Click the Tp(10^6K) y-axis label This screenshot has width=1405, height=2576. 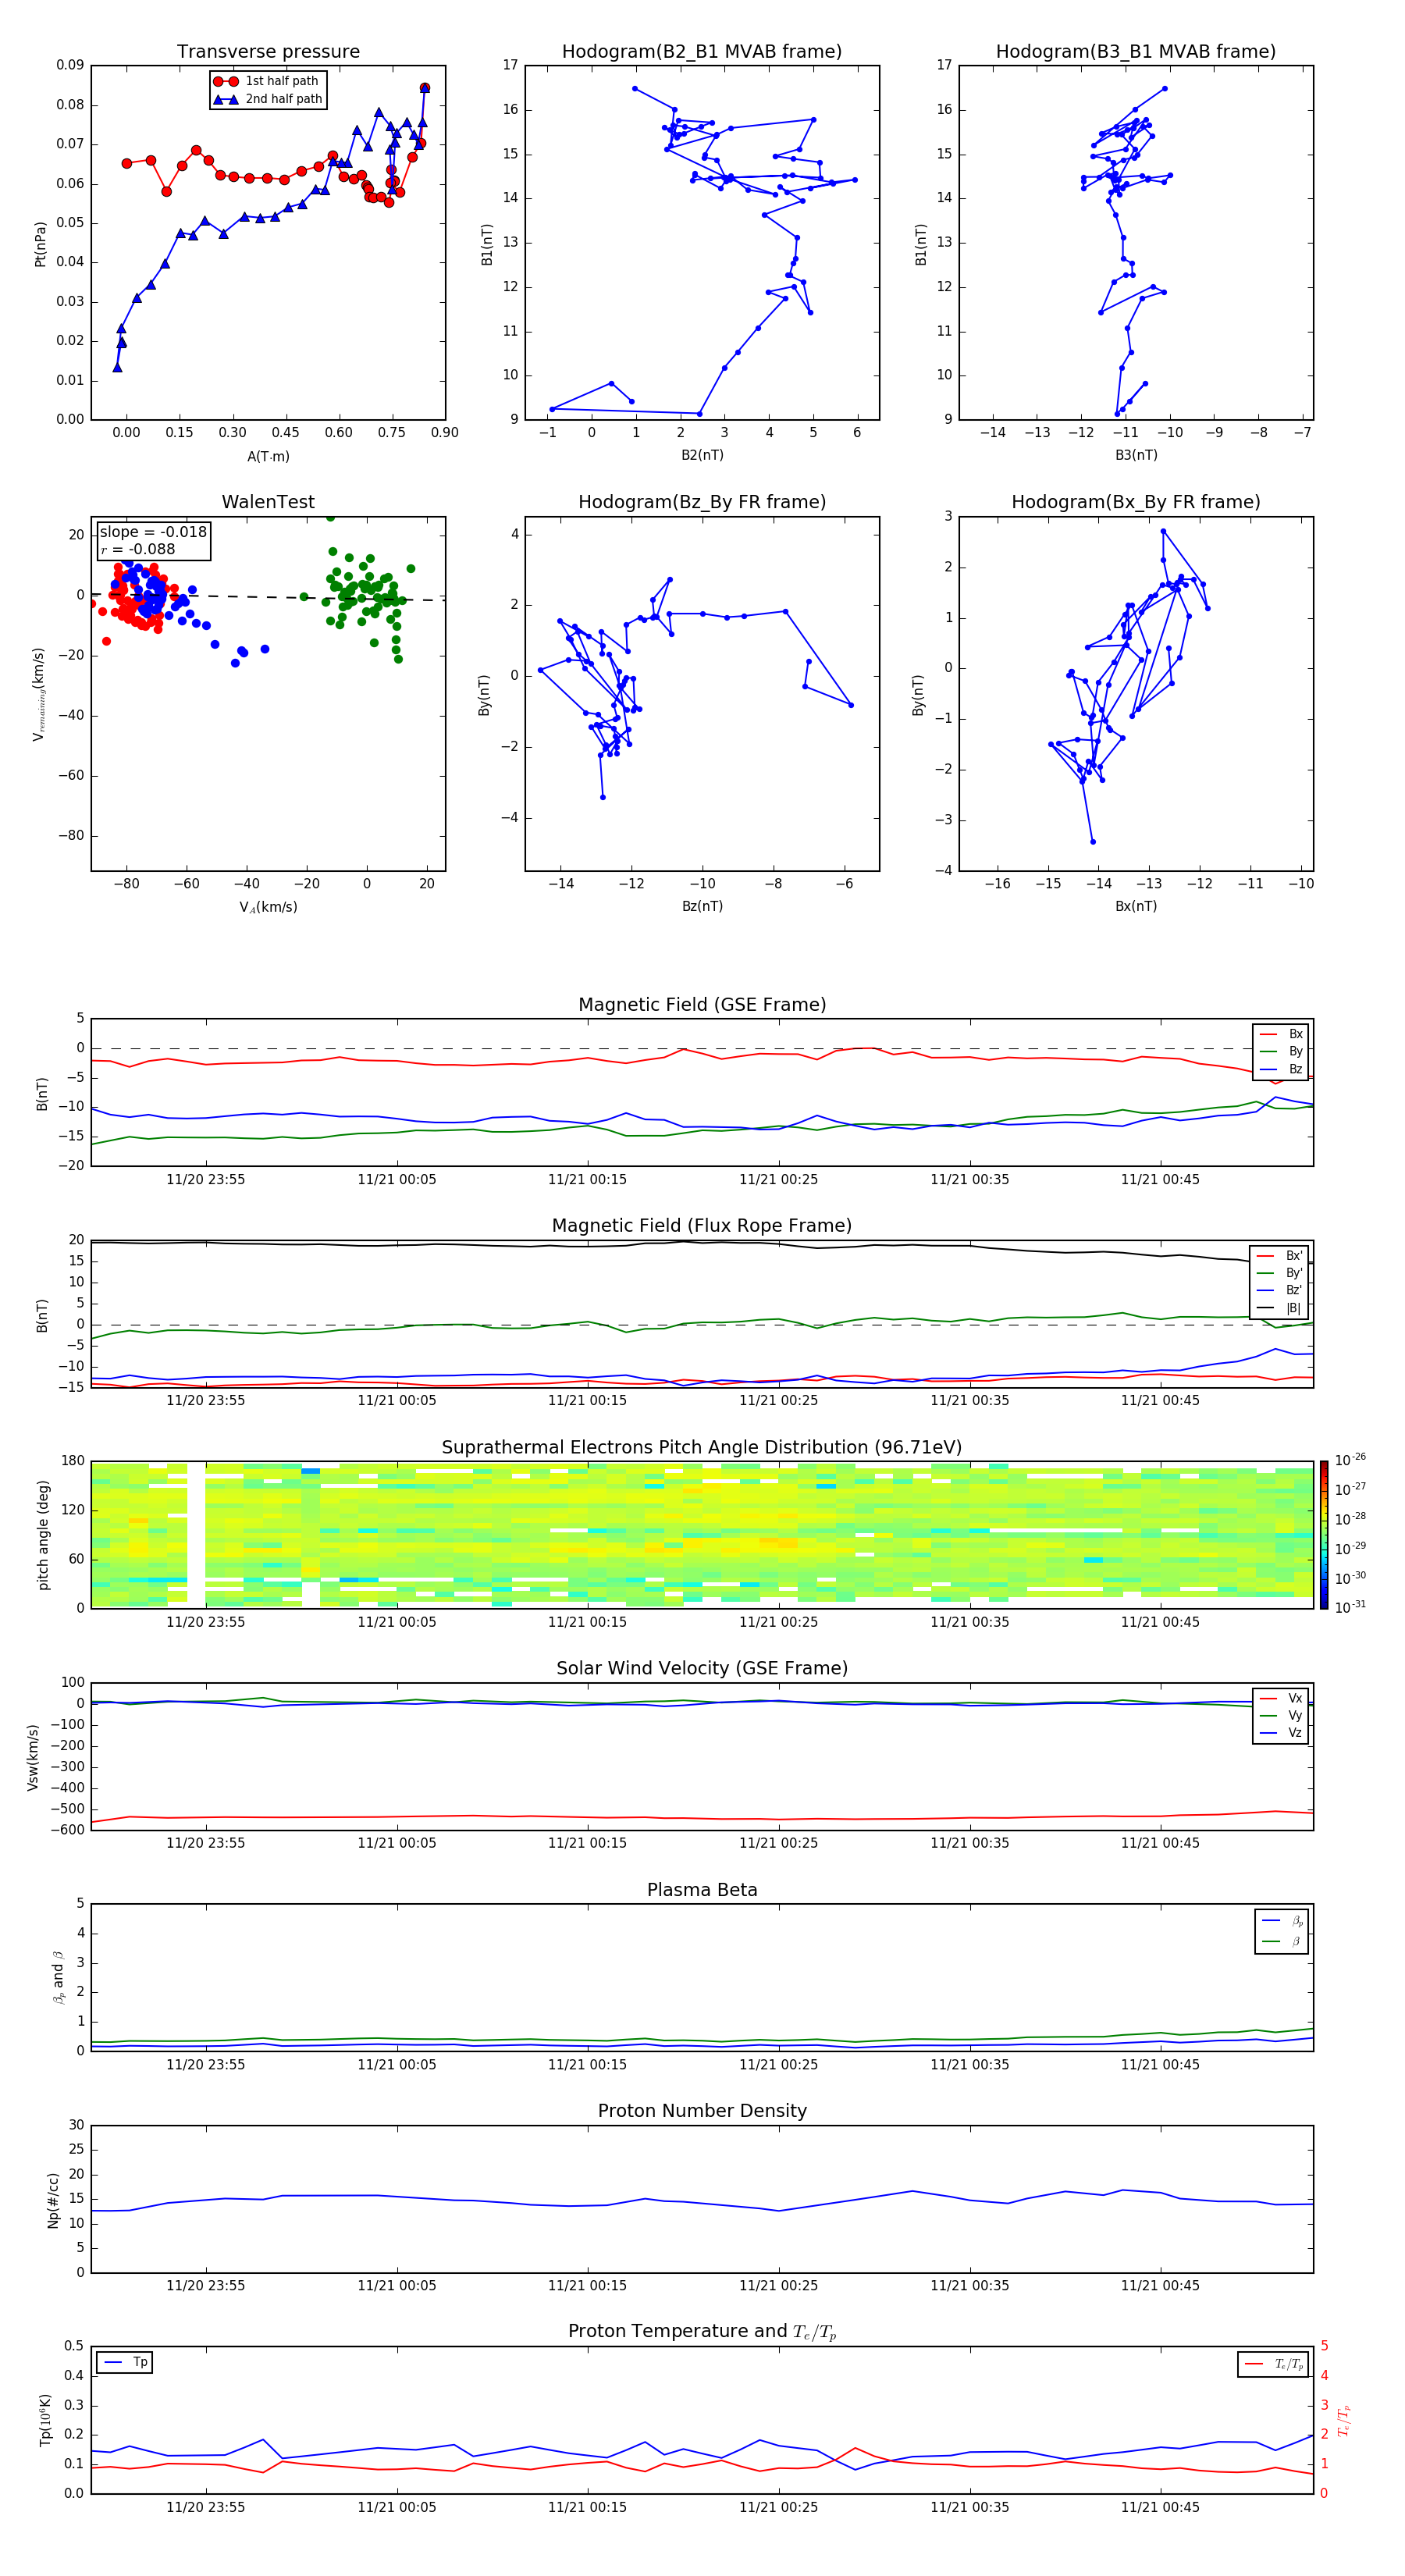click(x=45, y=2420)
